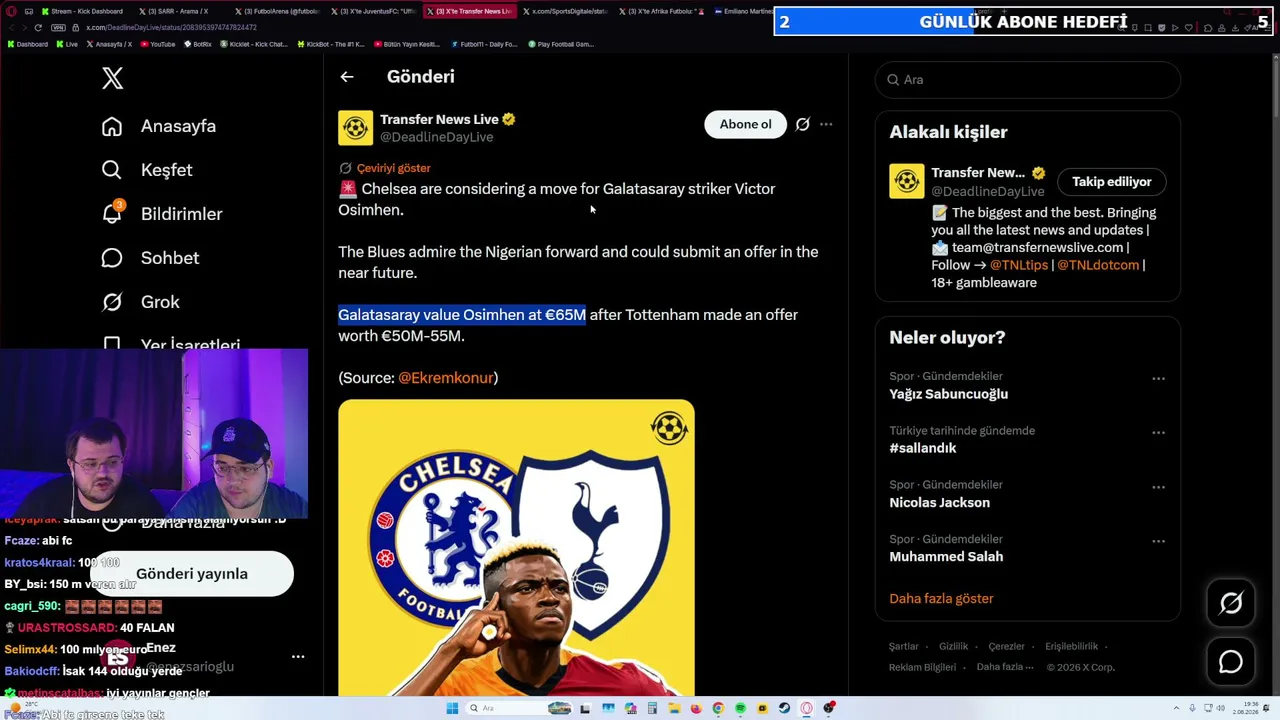The height and width of the screenshot is (720, 1280).
Task: Open more options for #sallandık trend
Action: tap(1158, 433)
